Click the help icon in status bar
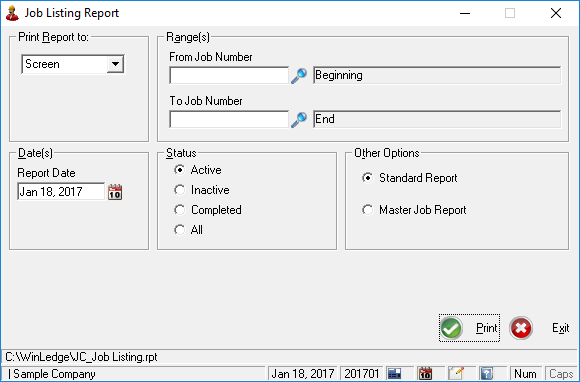 coord(486,374)
